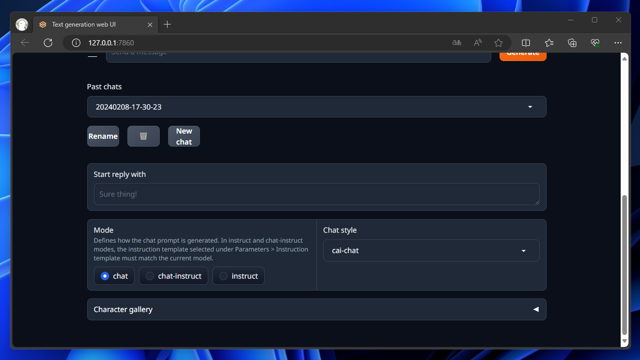The width and height of the screenshot is (640, 360).
Task: Start a New chat
Action: point(184,136)
